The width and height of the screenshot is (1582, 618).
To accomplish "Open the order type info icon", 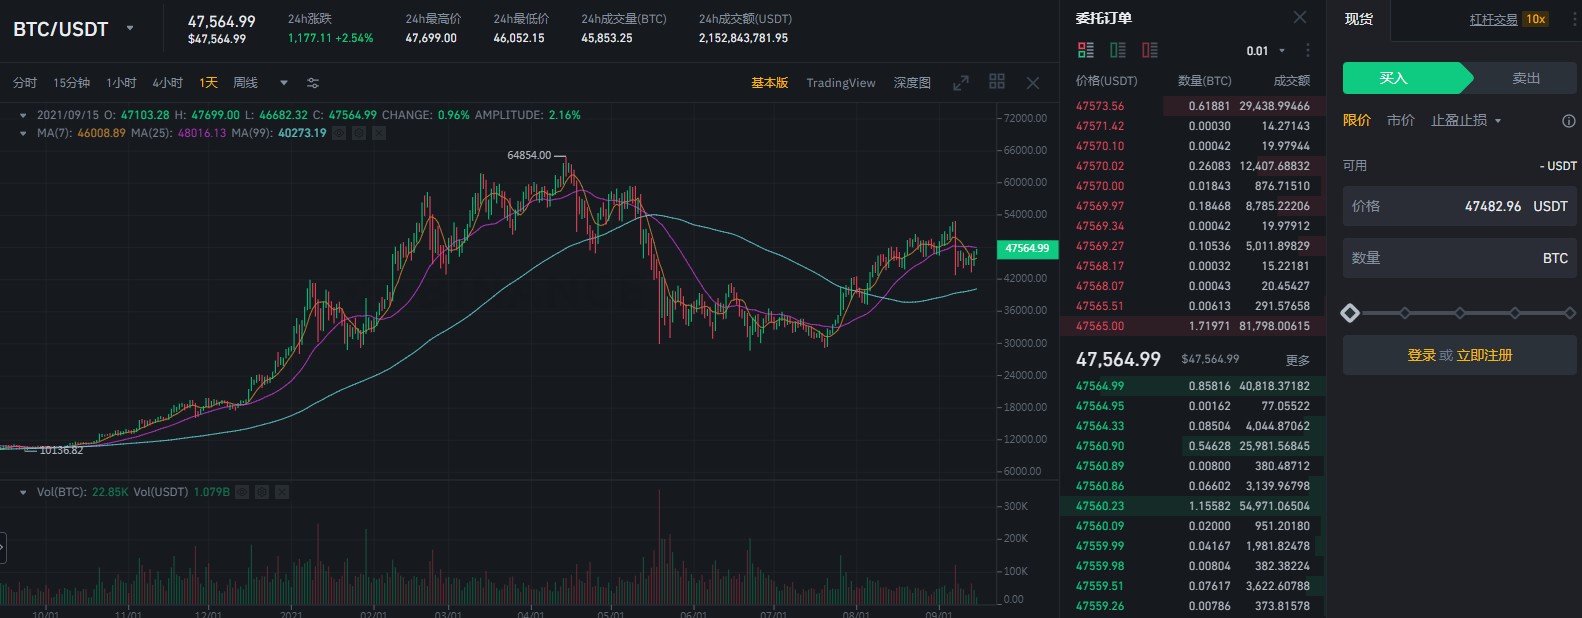I will point(1569,121).
